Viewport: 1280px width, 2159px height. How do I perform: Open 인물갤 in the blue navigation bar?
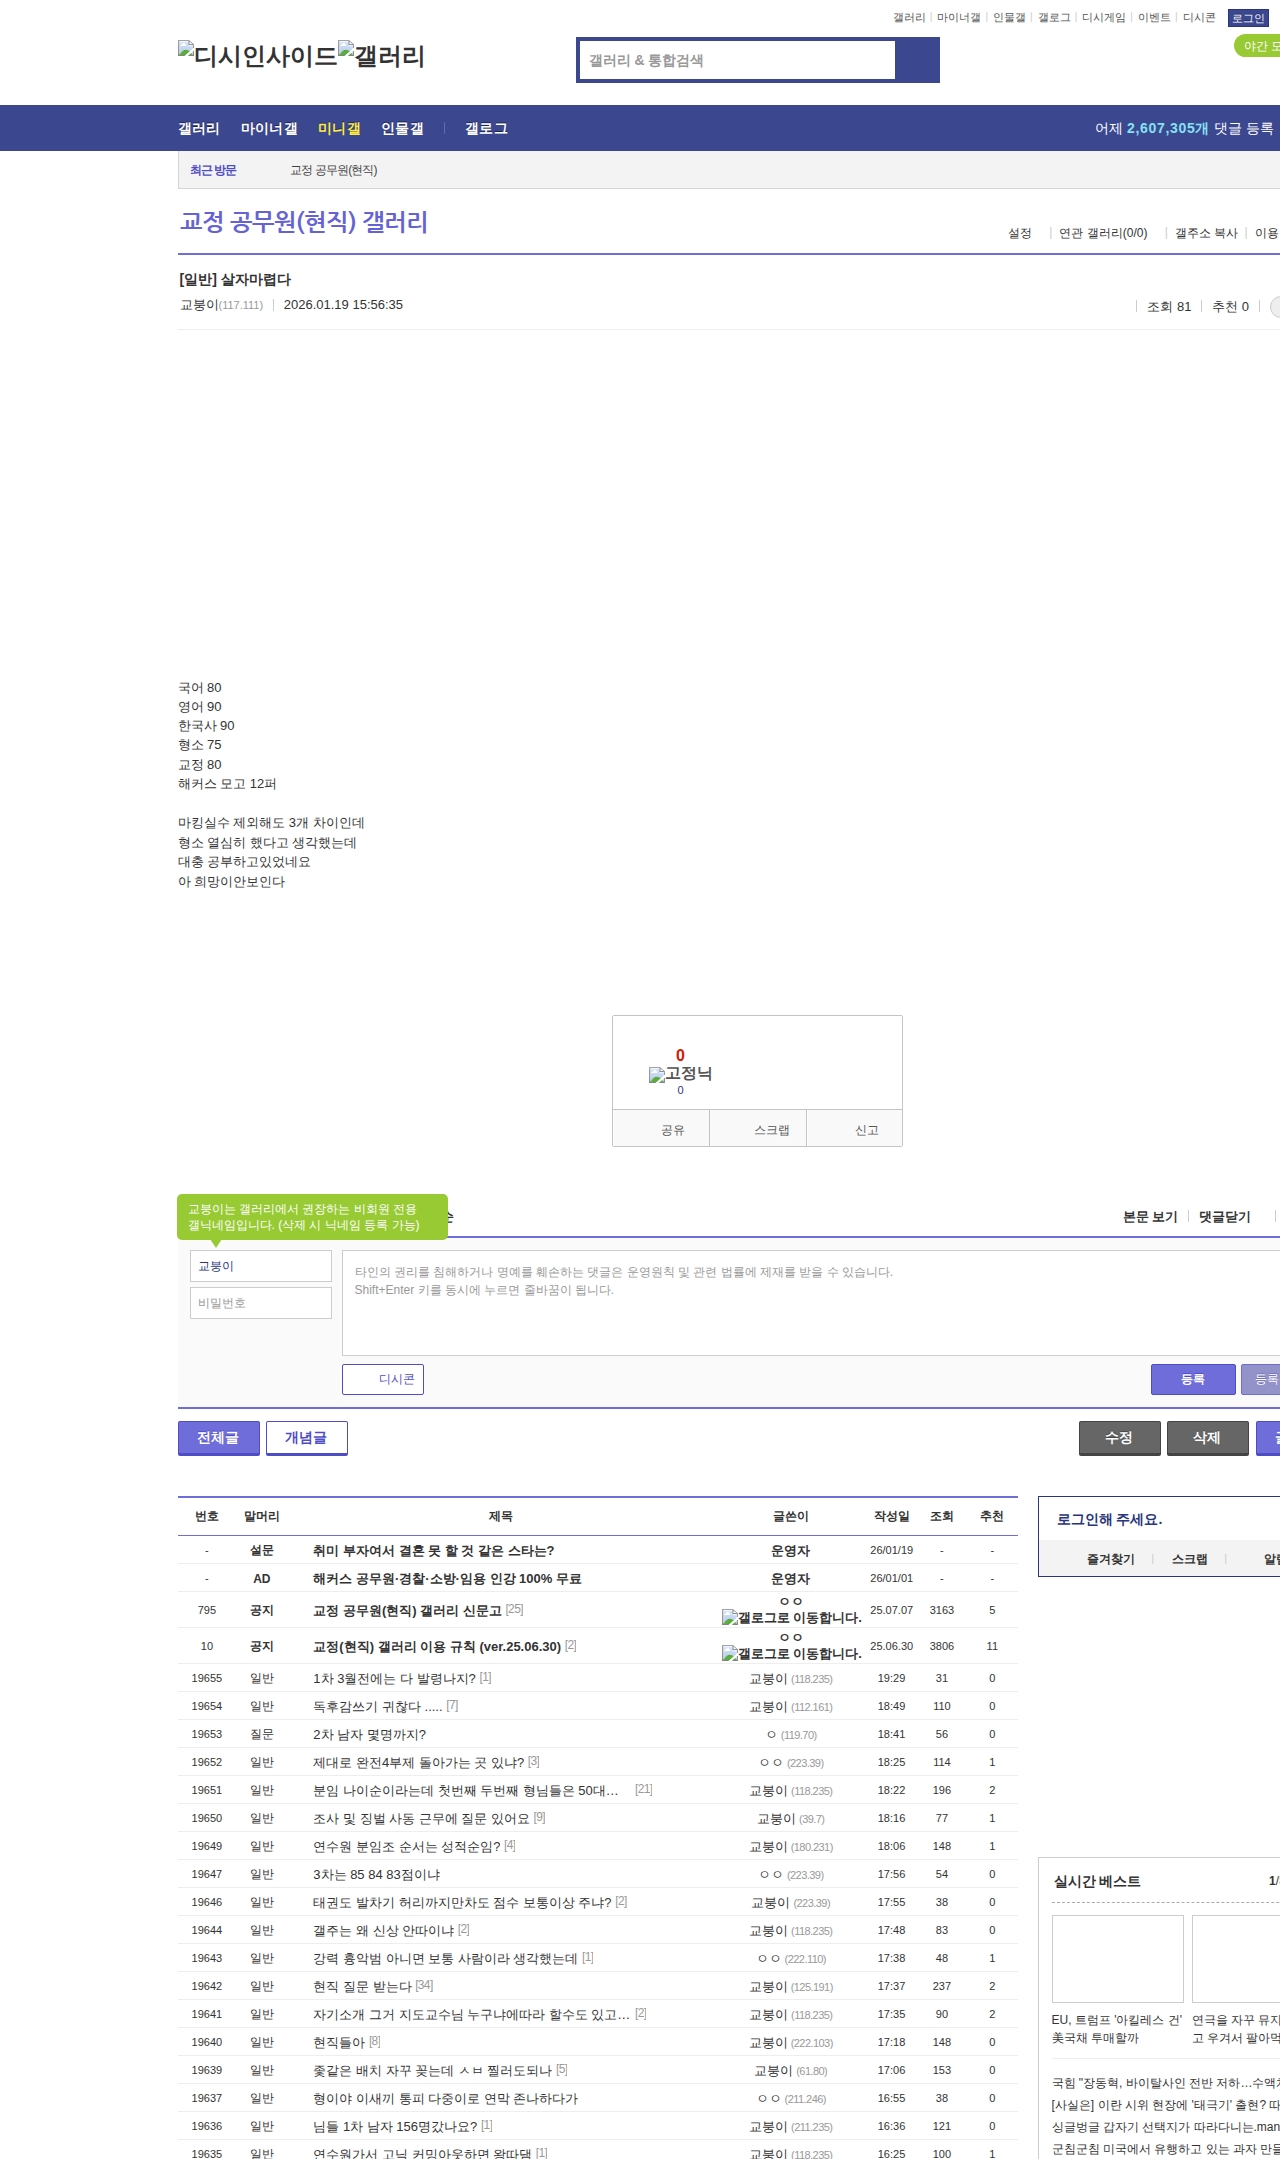point(402,129)
